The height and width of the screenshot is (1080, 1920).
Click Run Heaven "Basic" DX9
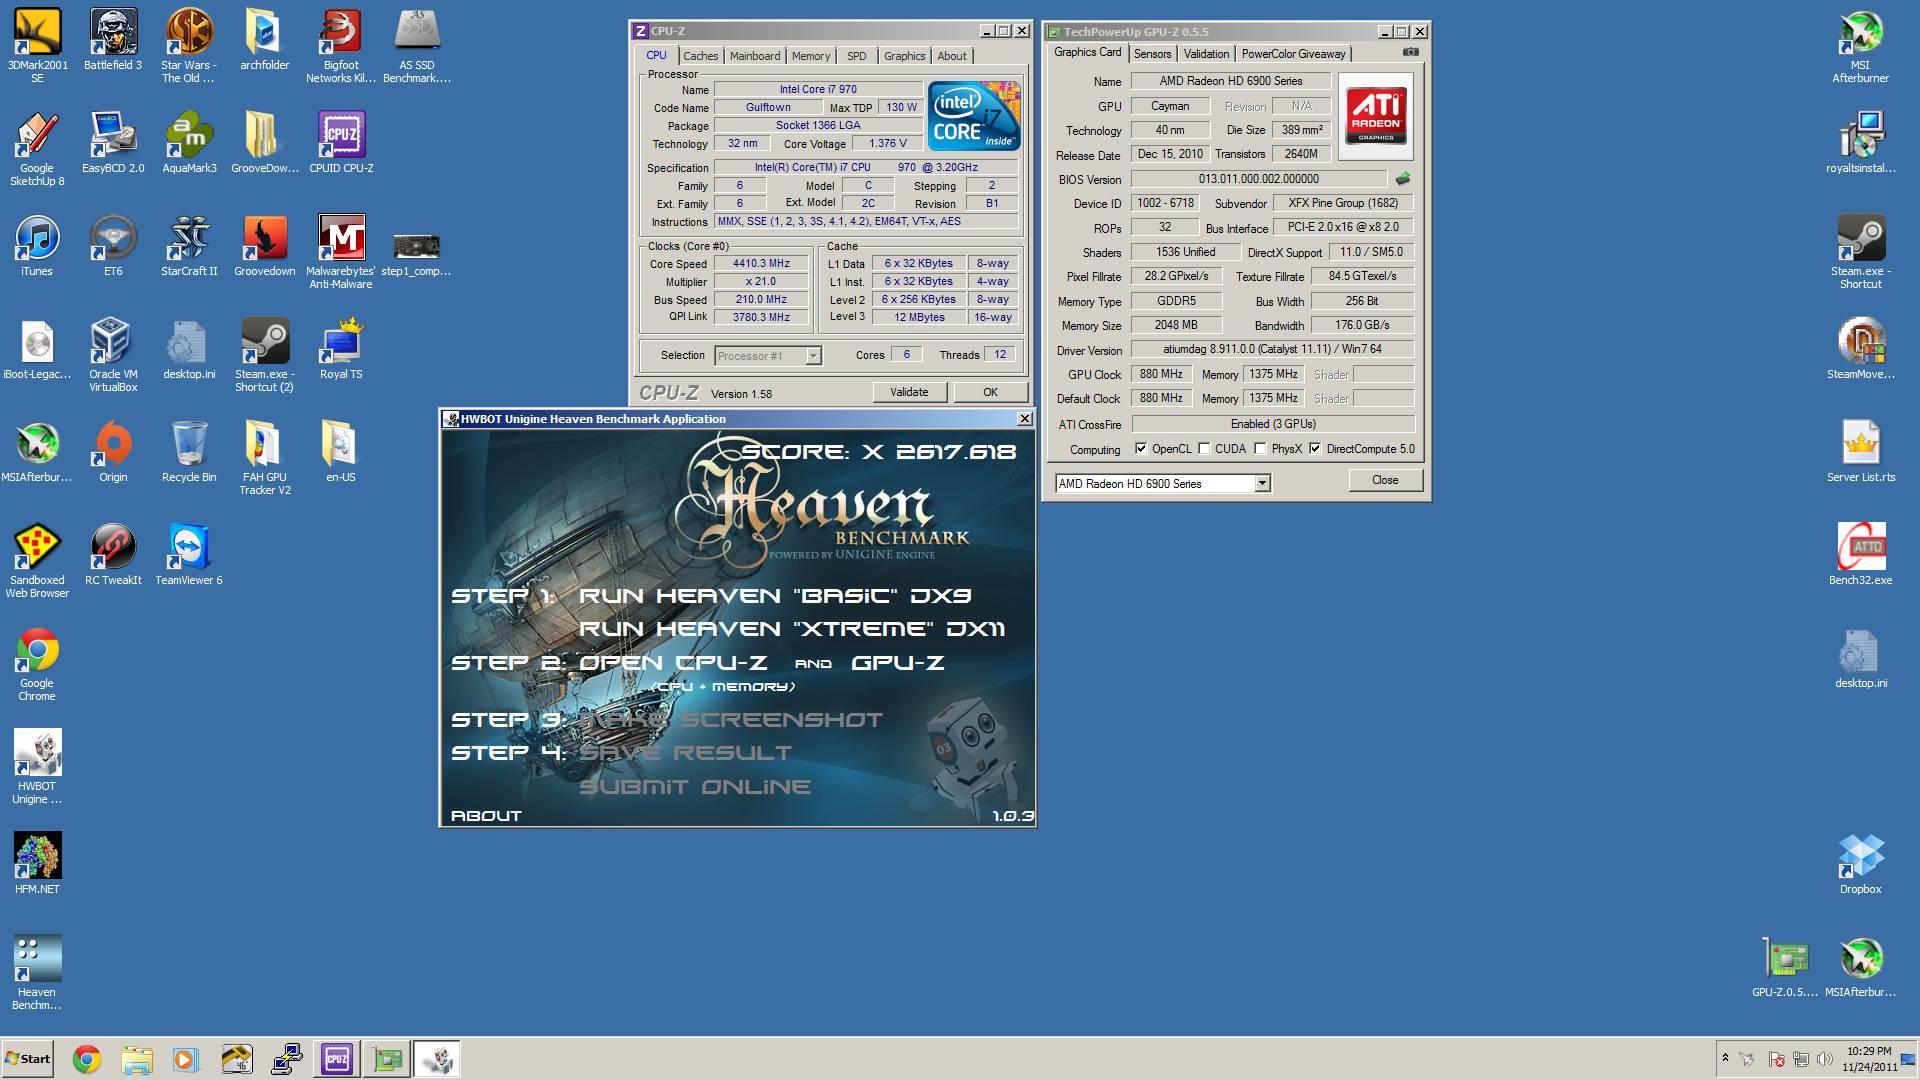click(x=775, y=596)
